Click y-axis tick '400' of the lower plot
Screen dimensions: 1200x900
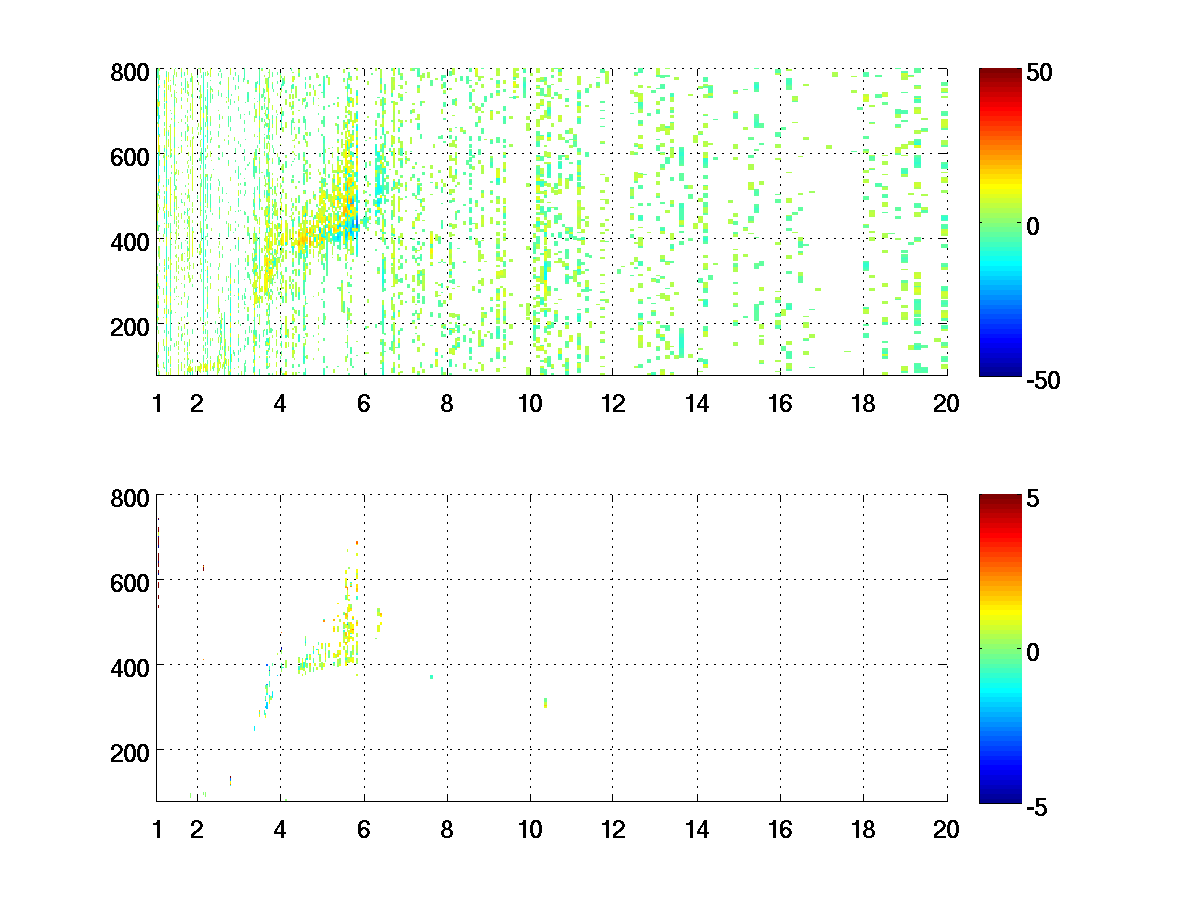click(130, 666)
